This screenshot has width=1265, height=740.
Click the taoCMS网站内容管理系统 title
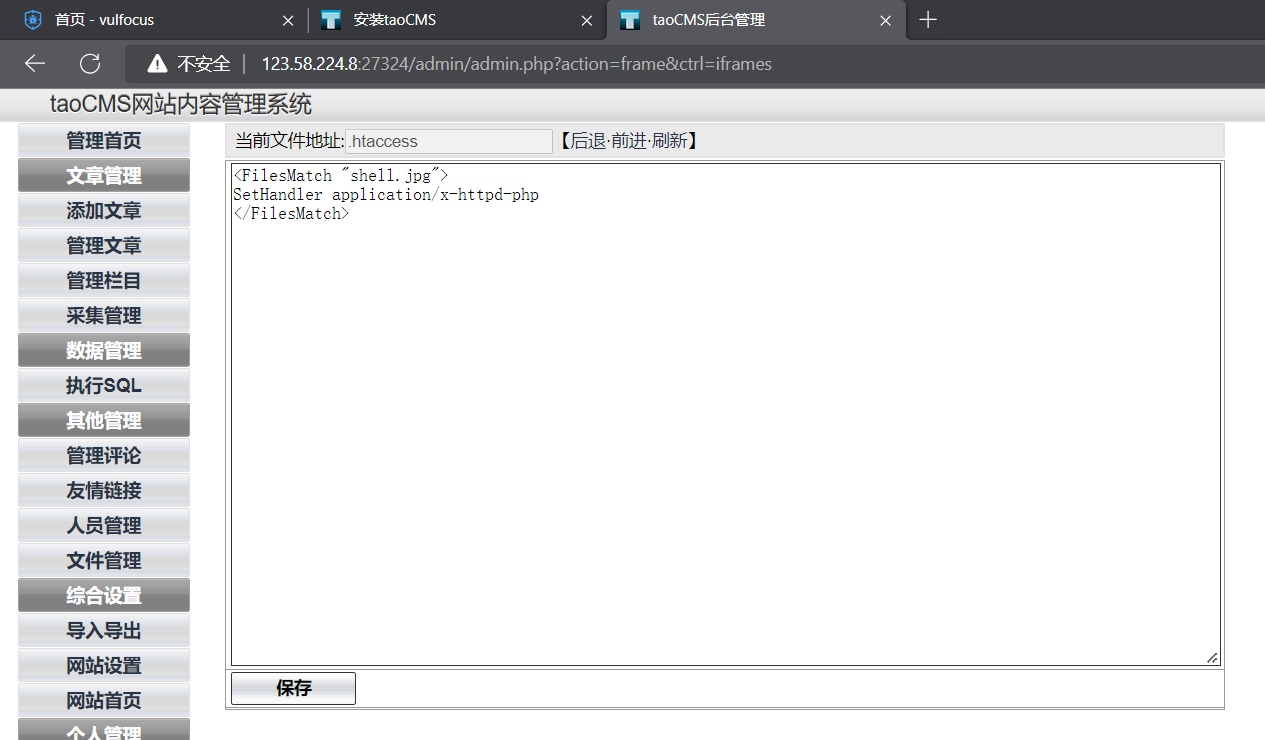coord(181,104)
